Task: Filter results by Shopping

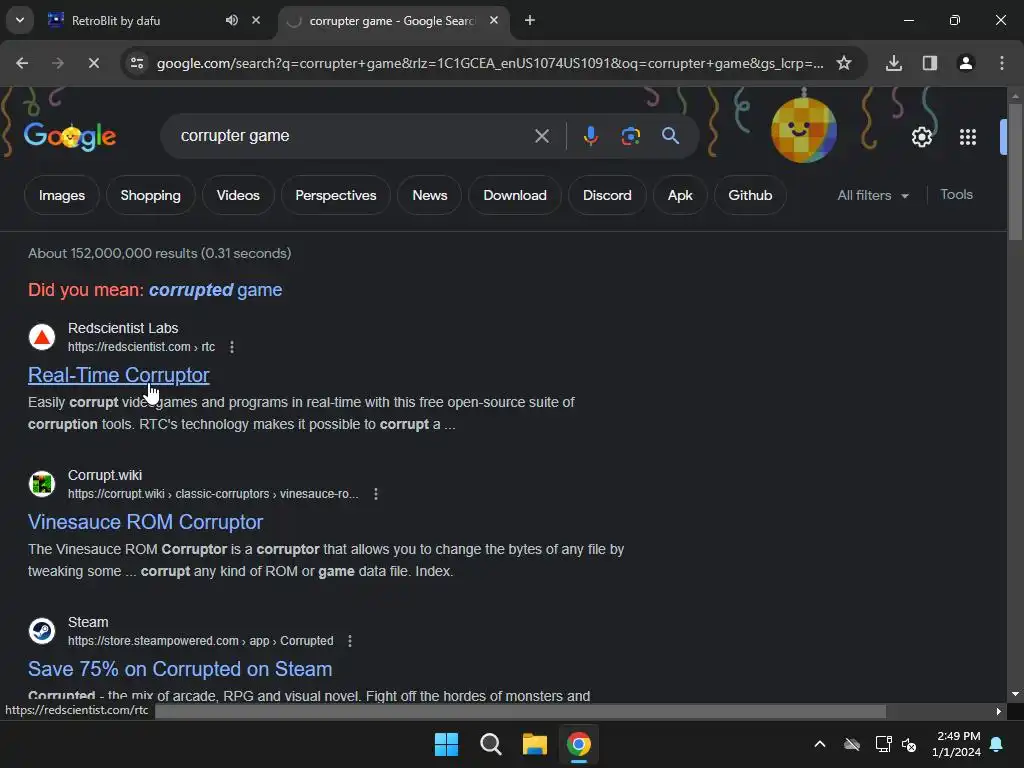Action: coord(150,195)
